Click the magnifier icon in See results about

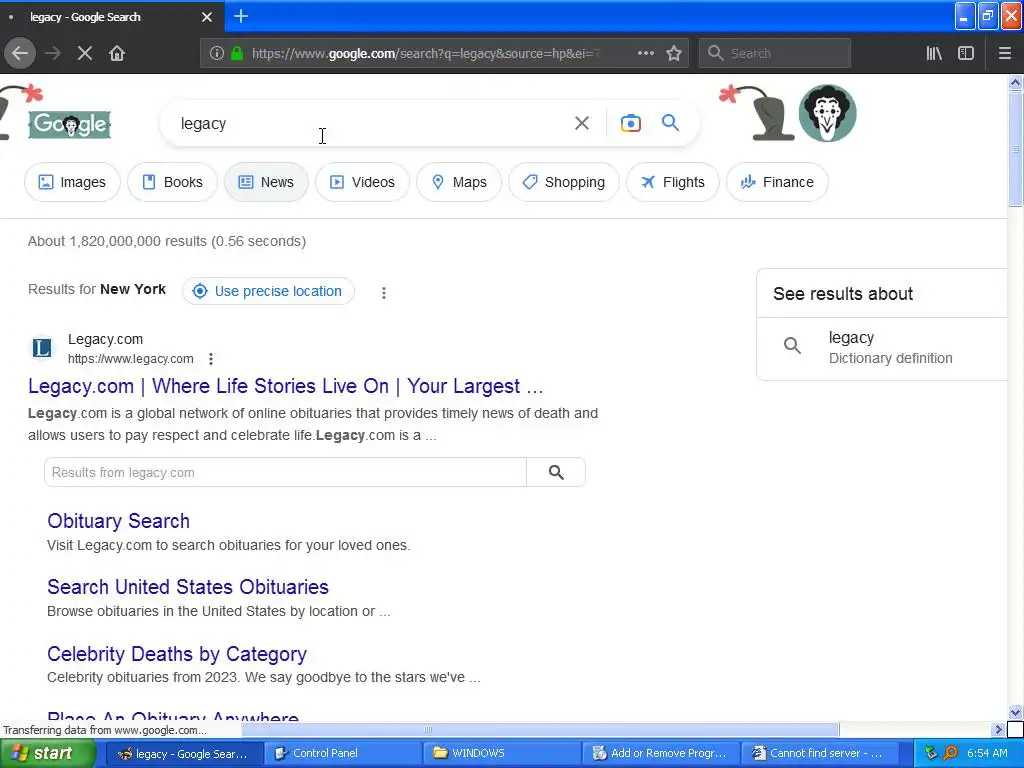(x=792, y=345)
